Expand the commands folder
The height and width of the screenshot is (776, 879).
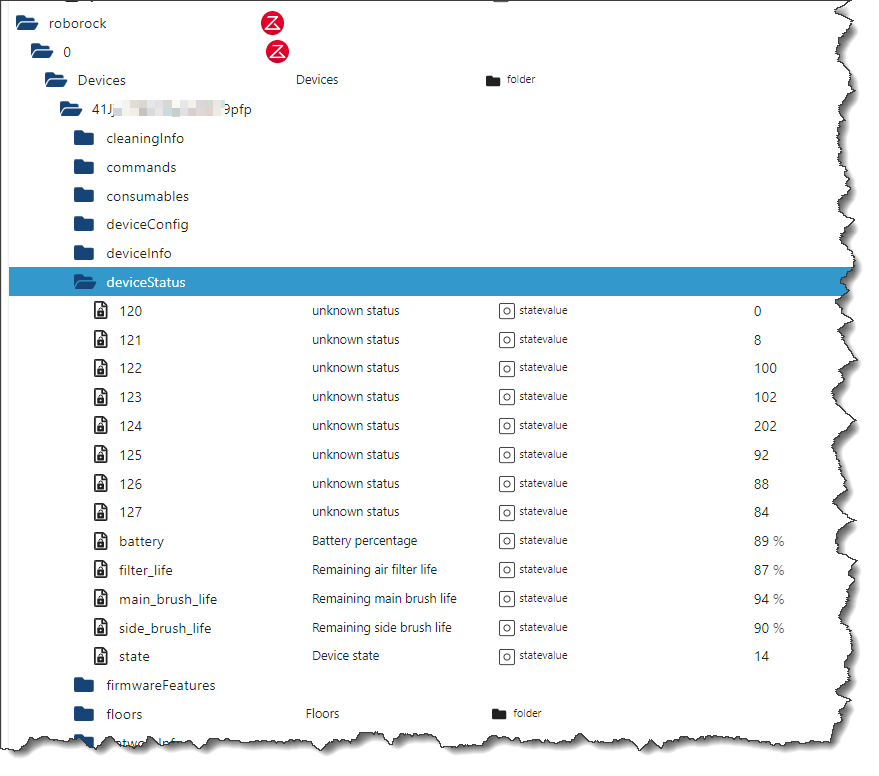point(84,167)
